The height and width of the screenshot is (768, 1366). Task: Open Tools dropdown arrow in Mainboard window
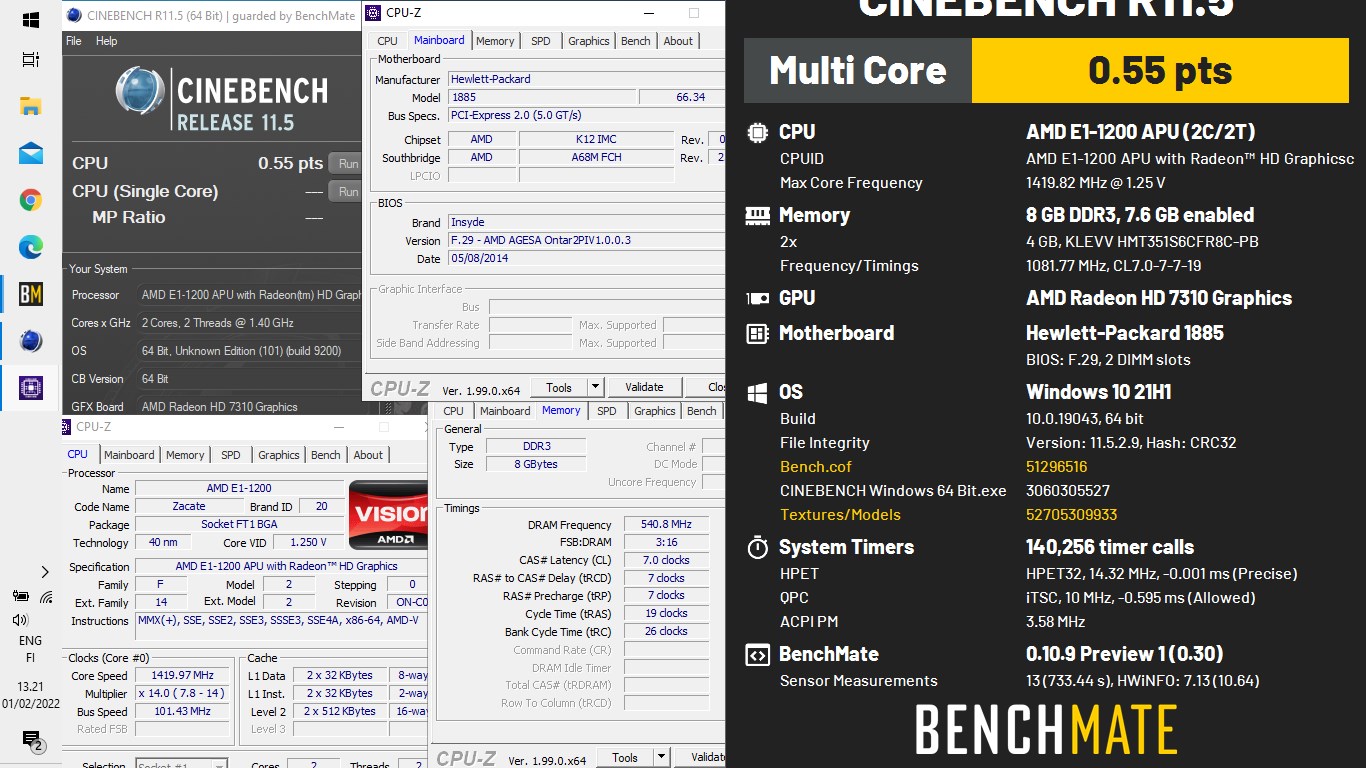pos(595,387)
